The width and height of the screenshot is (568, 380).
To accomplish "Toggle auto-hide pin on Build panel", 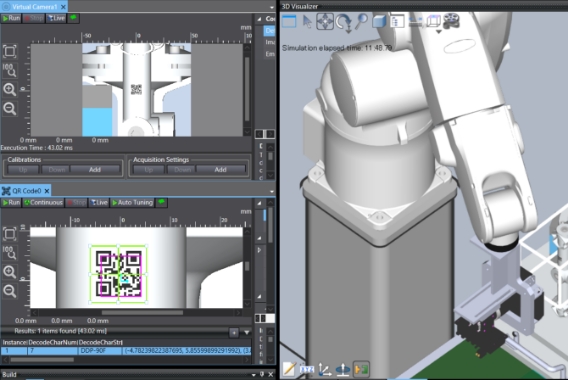I will [262, 374].
